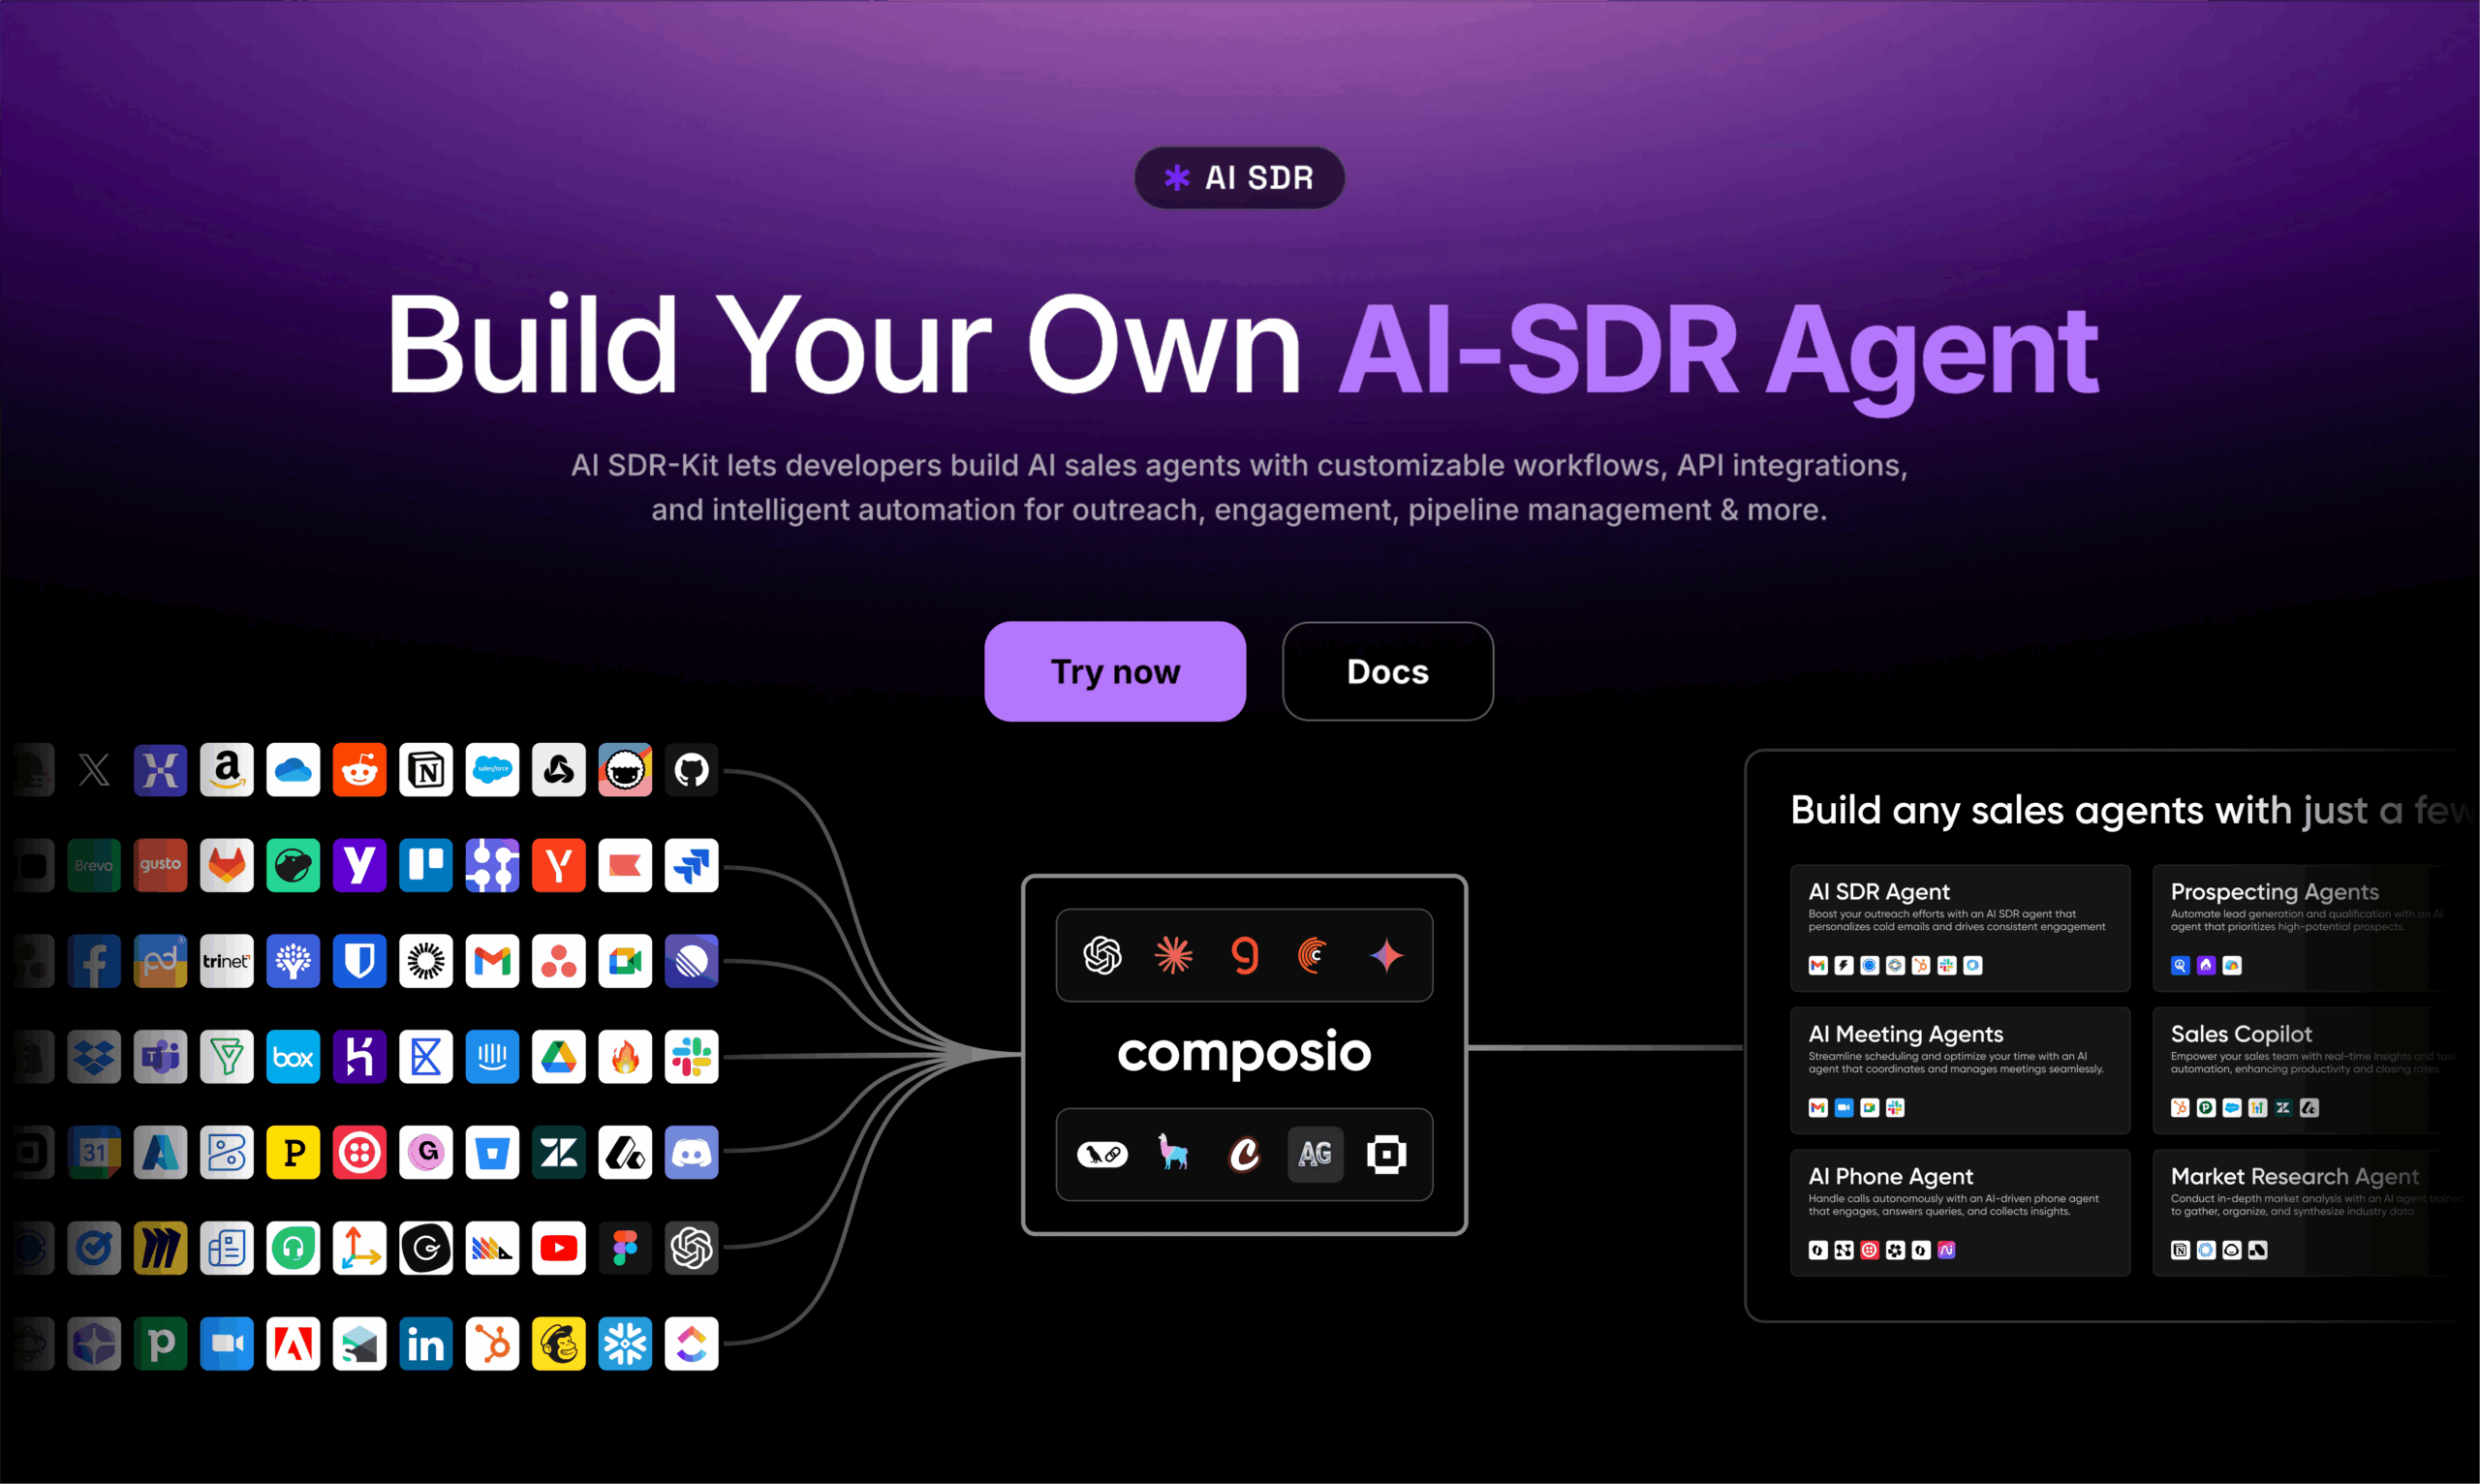Open the LinkedIn icon
This screenshot has width=2480, height=1484.
(426, 1344)
